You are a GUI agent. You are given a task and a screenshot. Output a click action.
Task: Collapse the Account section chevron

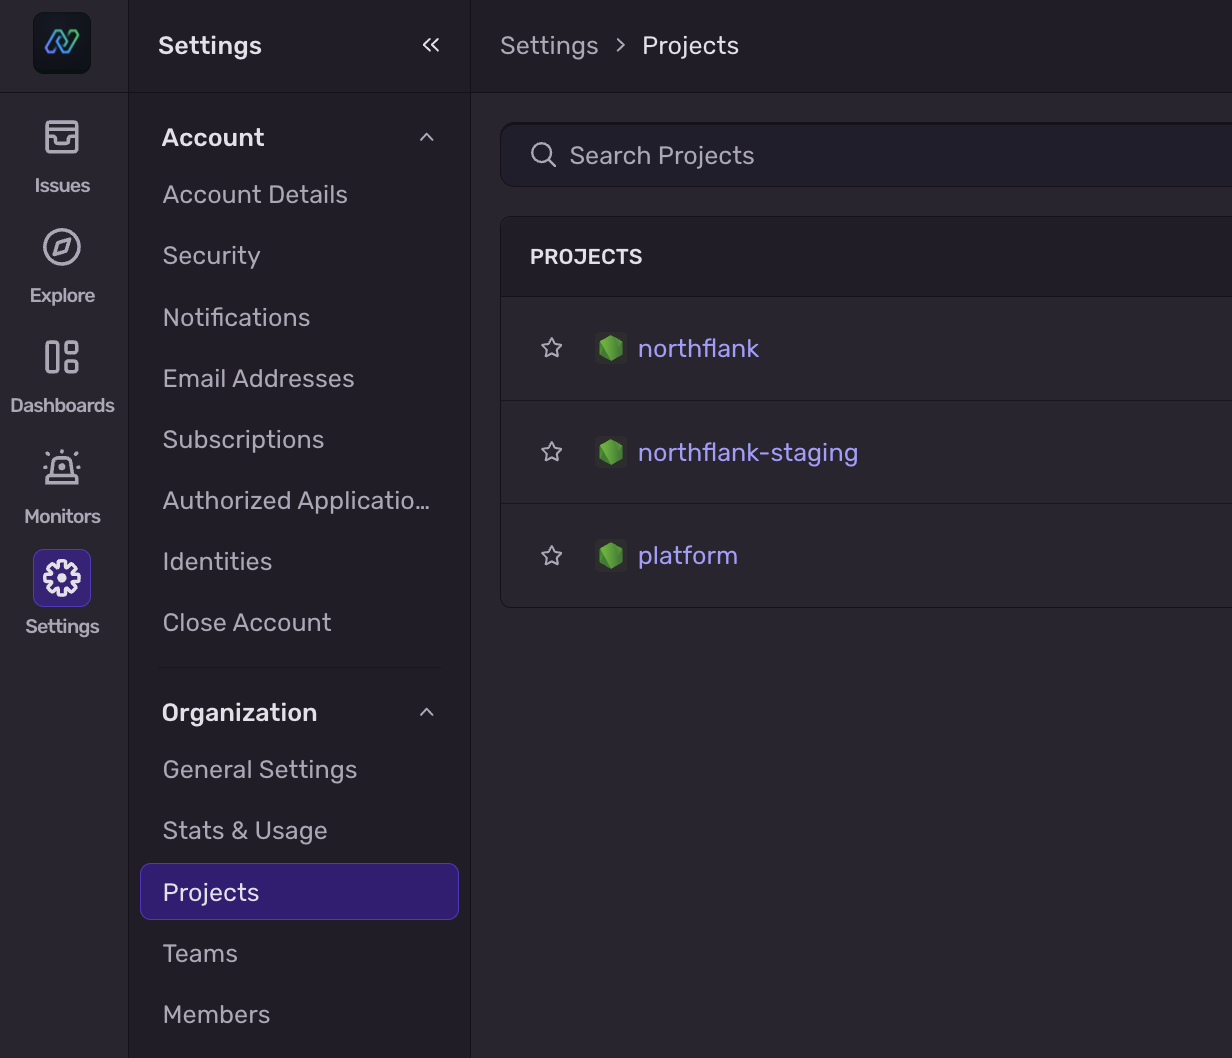pos(427,137)
